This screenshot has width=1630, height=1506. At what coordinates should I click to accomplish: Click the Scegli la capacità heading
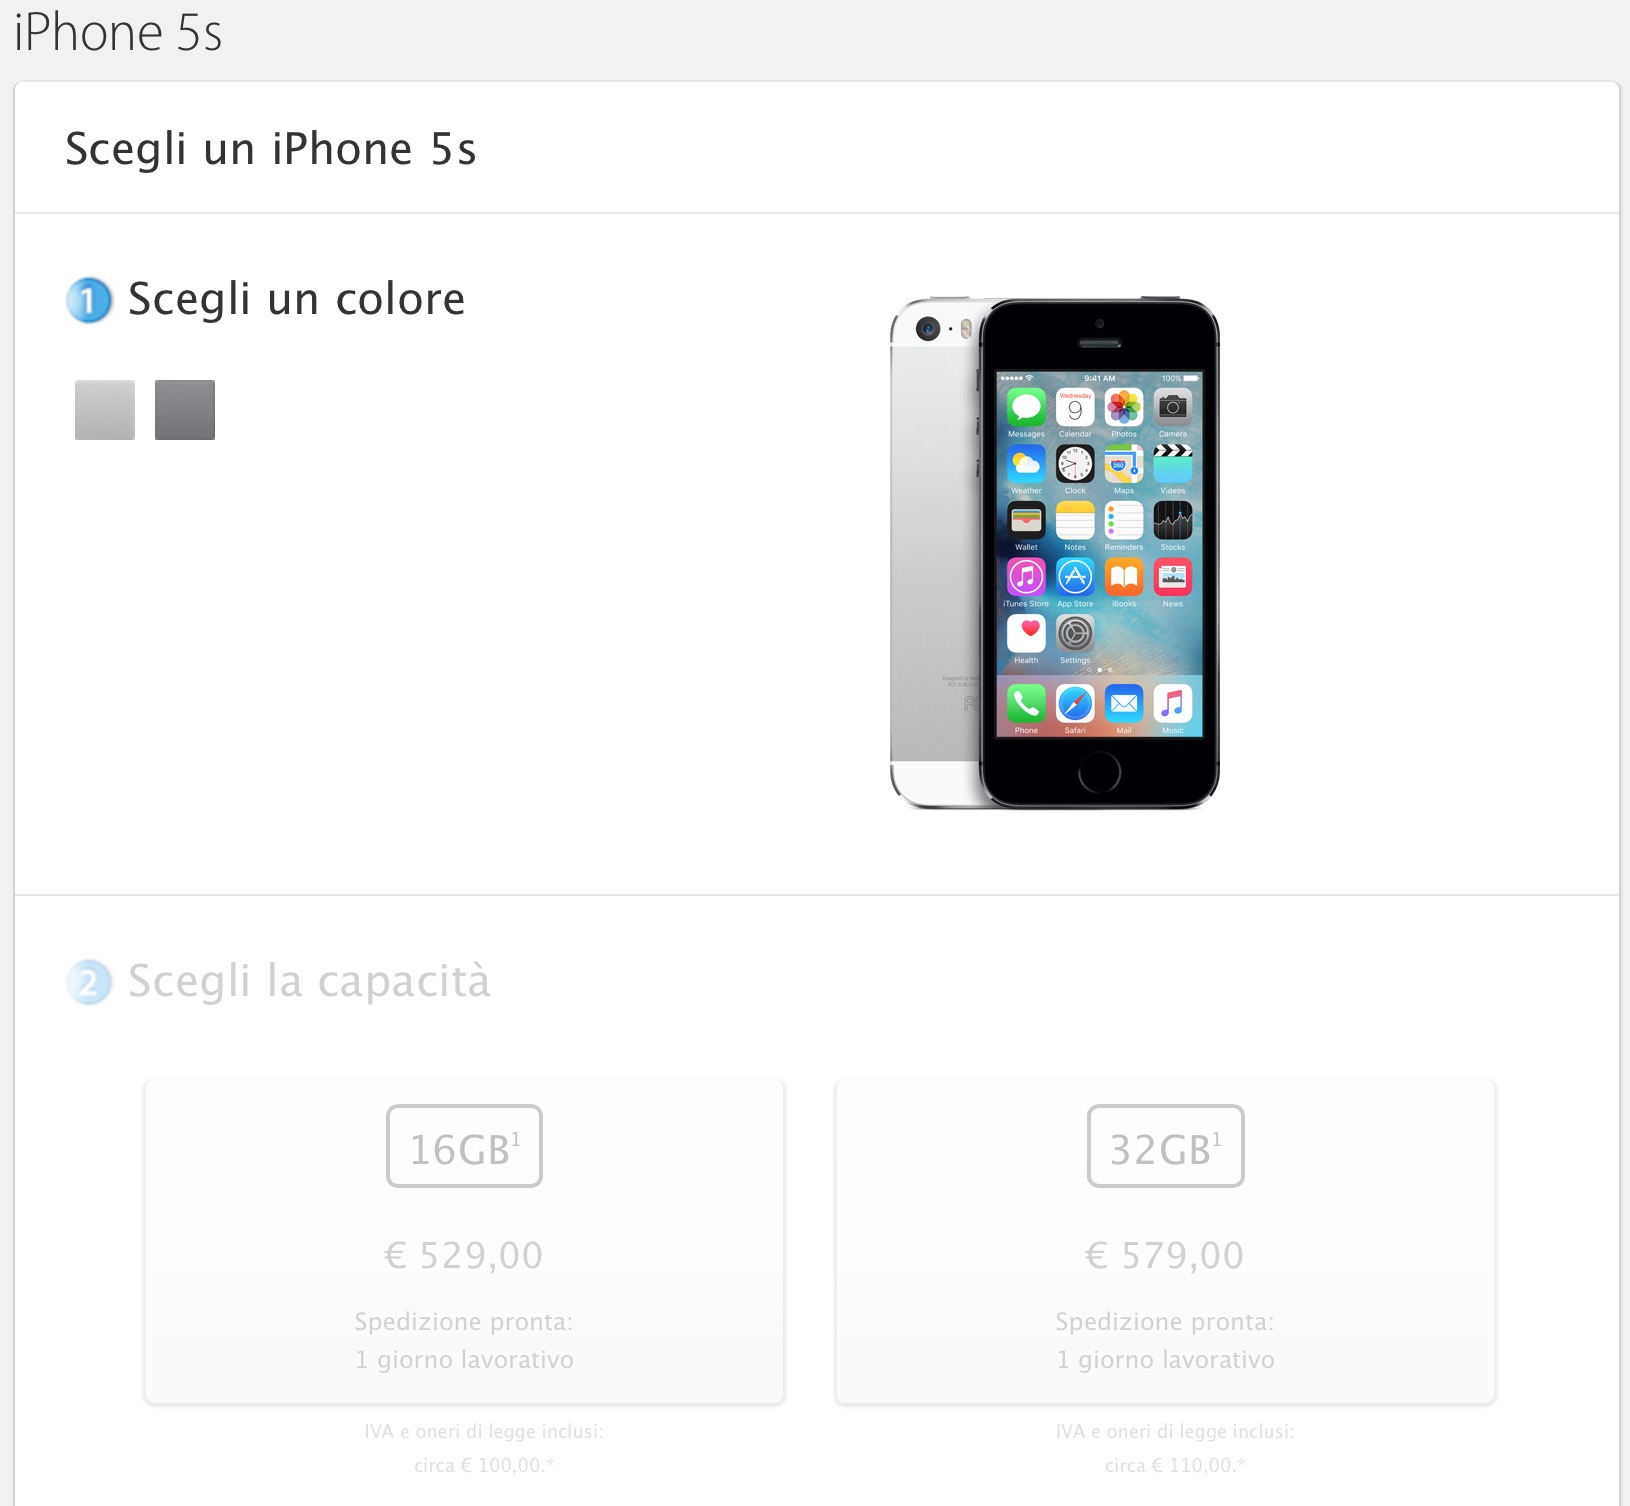[309, 981]
